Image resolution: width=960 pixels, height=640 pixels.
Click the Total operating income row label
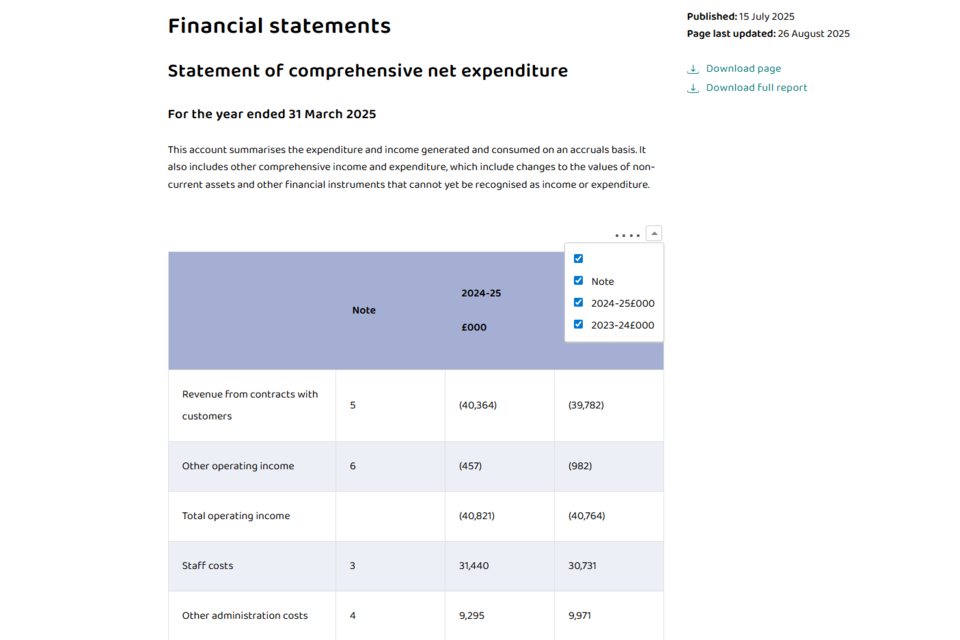click(236, 516)
